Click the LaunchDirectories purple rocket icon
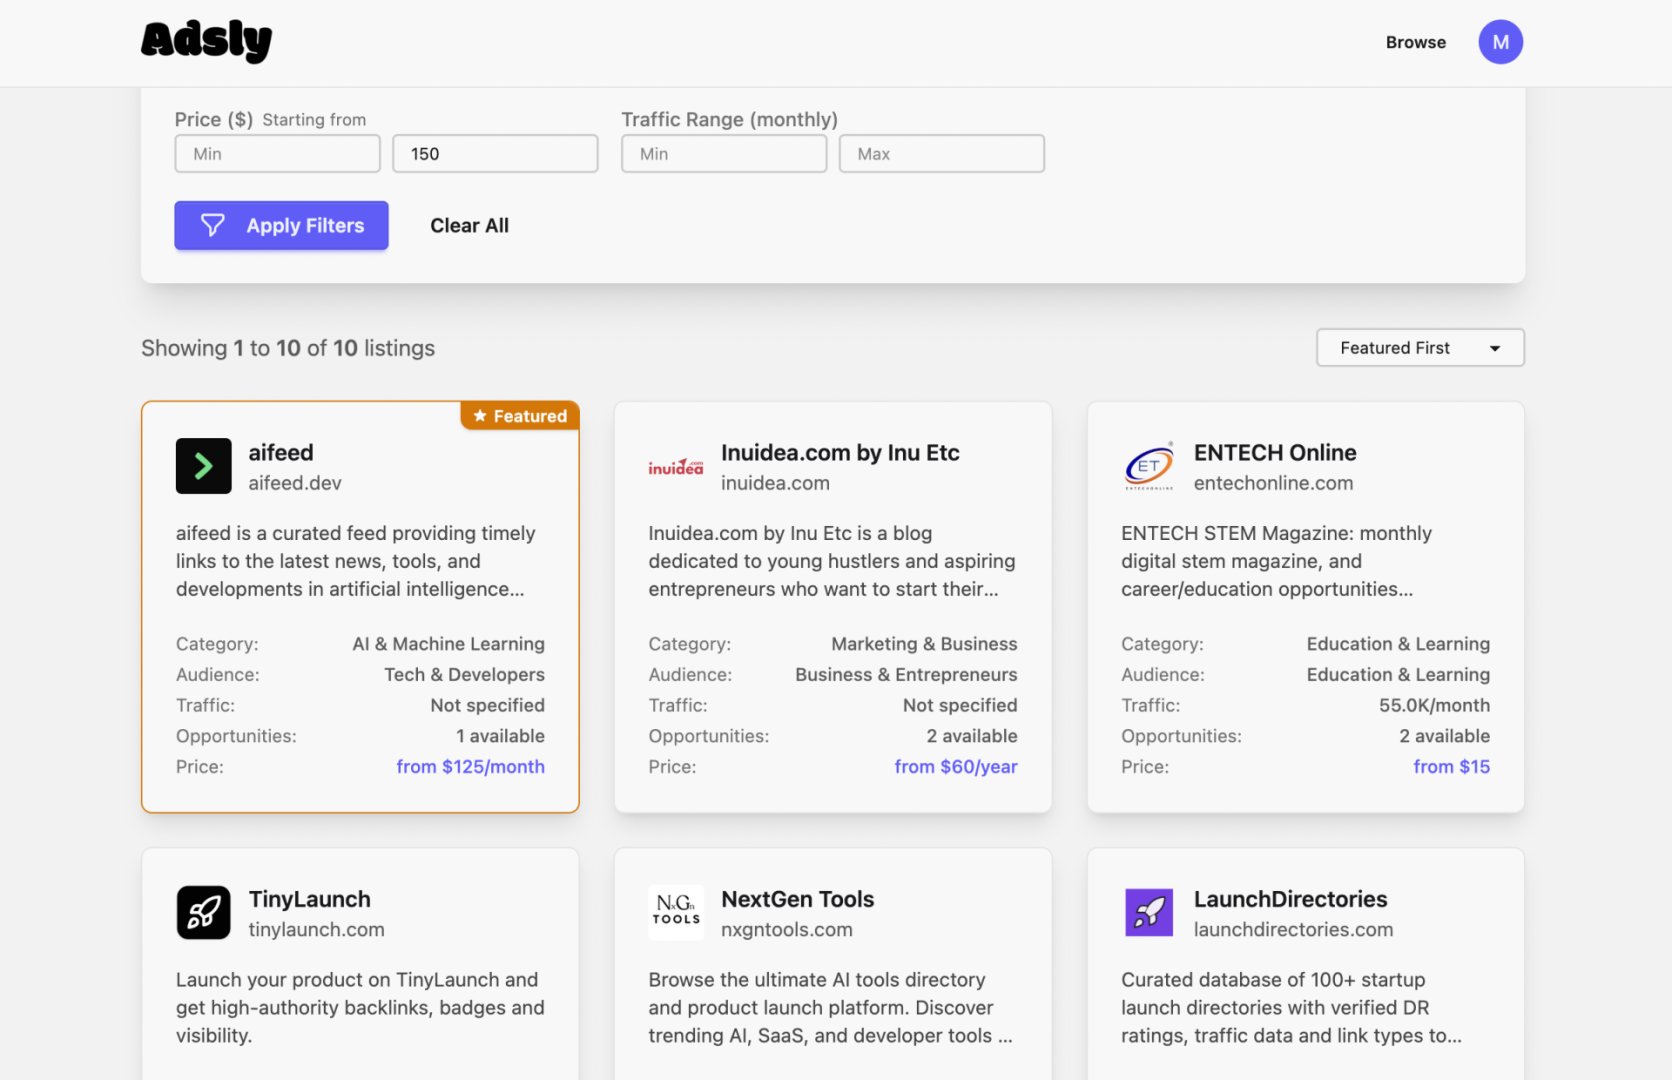 pyautogui.click(x=1148, y=912)
